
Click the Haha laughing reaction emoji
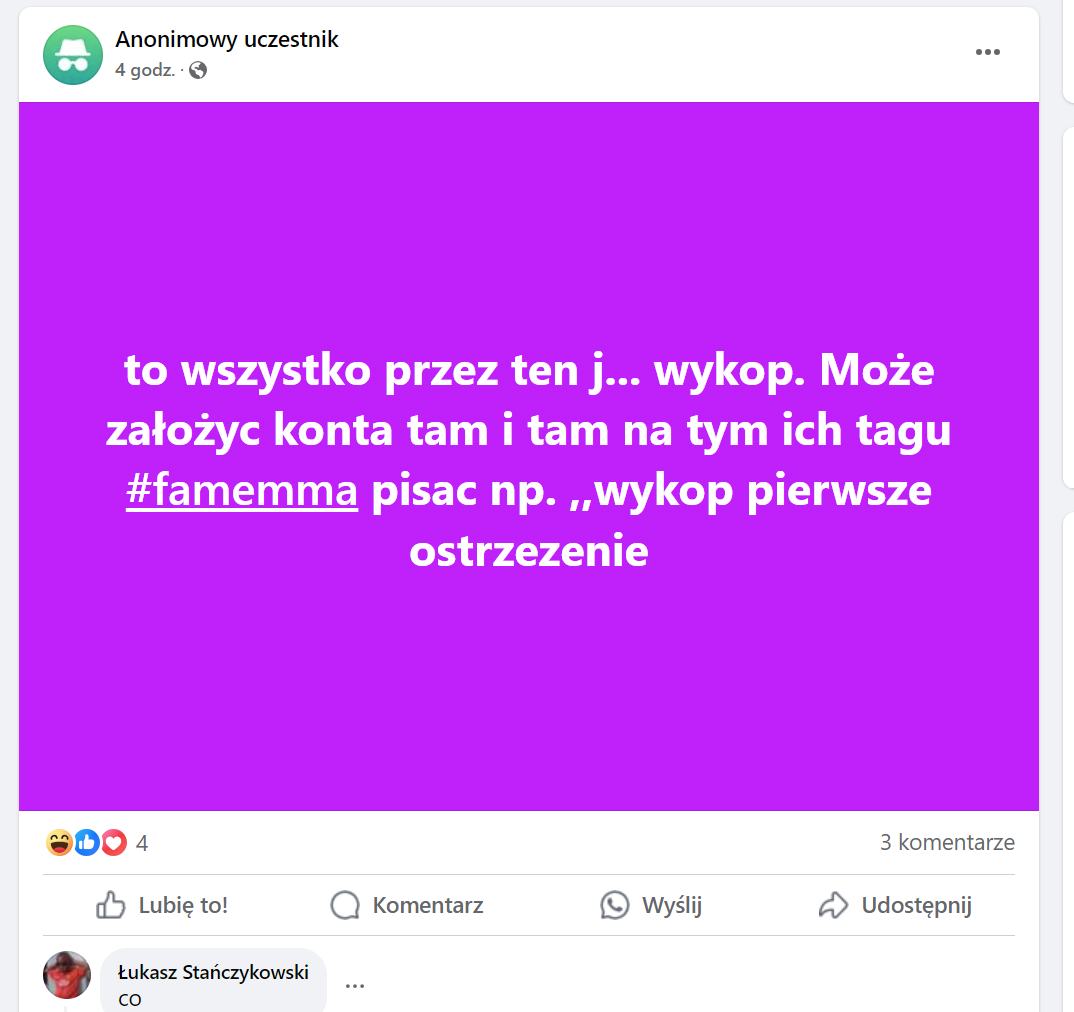click(x=59, y=843)
